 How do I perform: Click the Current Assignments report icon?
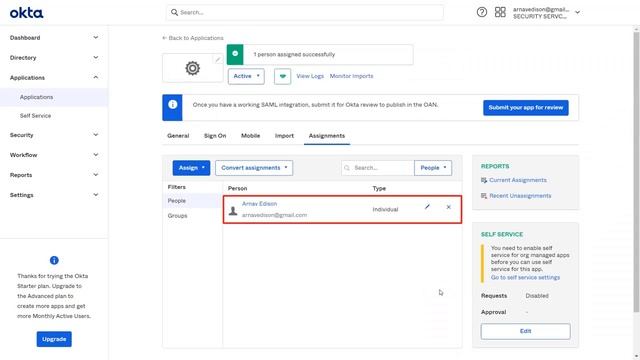pyautogui.click(x=484, y=180)
